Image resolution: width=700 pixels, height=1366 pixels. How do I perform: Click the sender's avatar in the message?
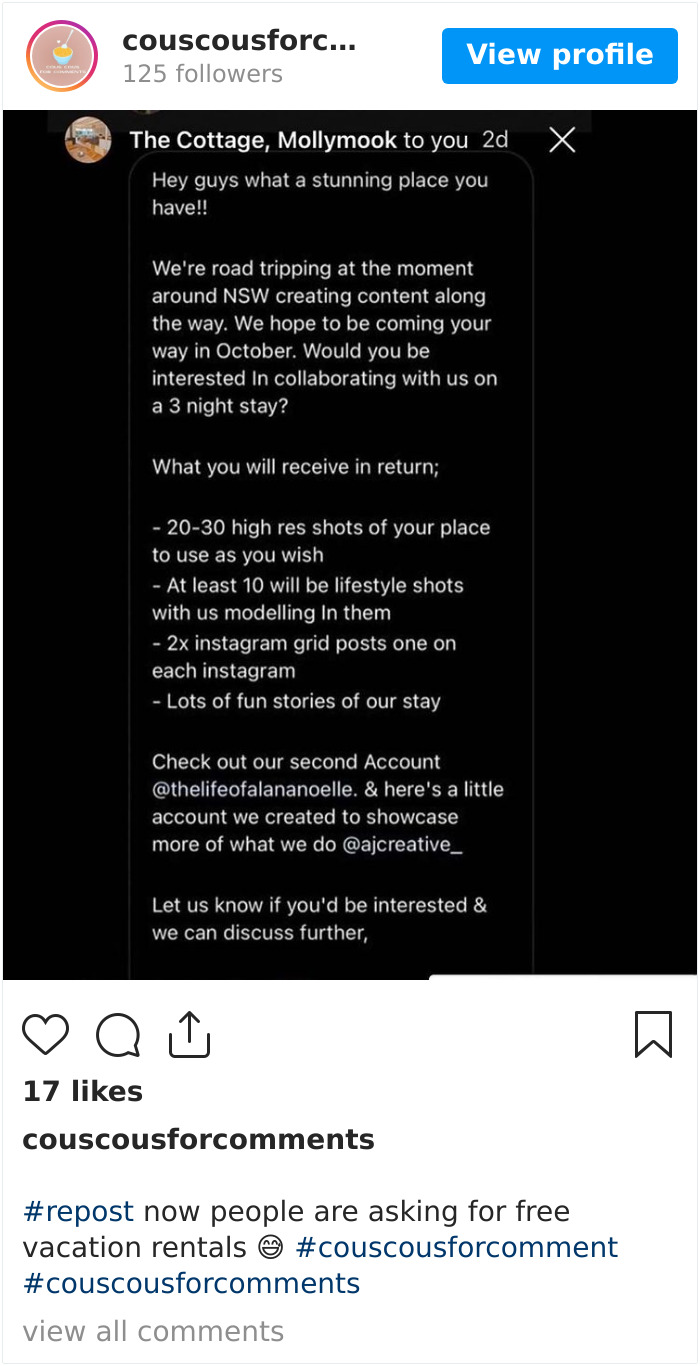point(87,139)
